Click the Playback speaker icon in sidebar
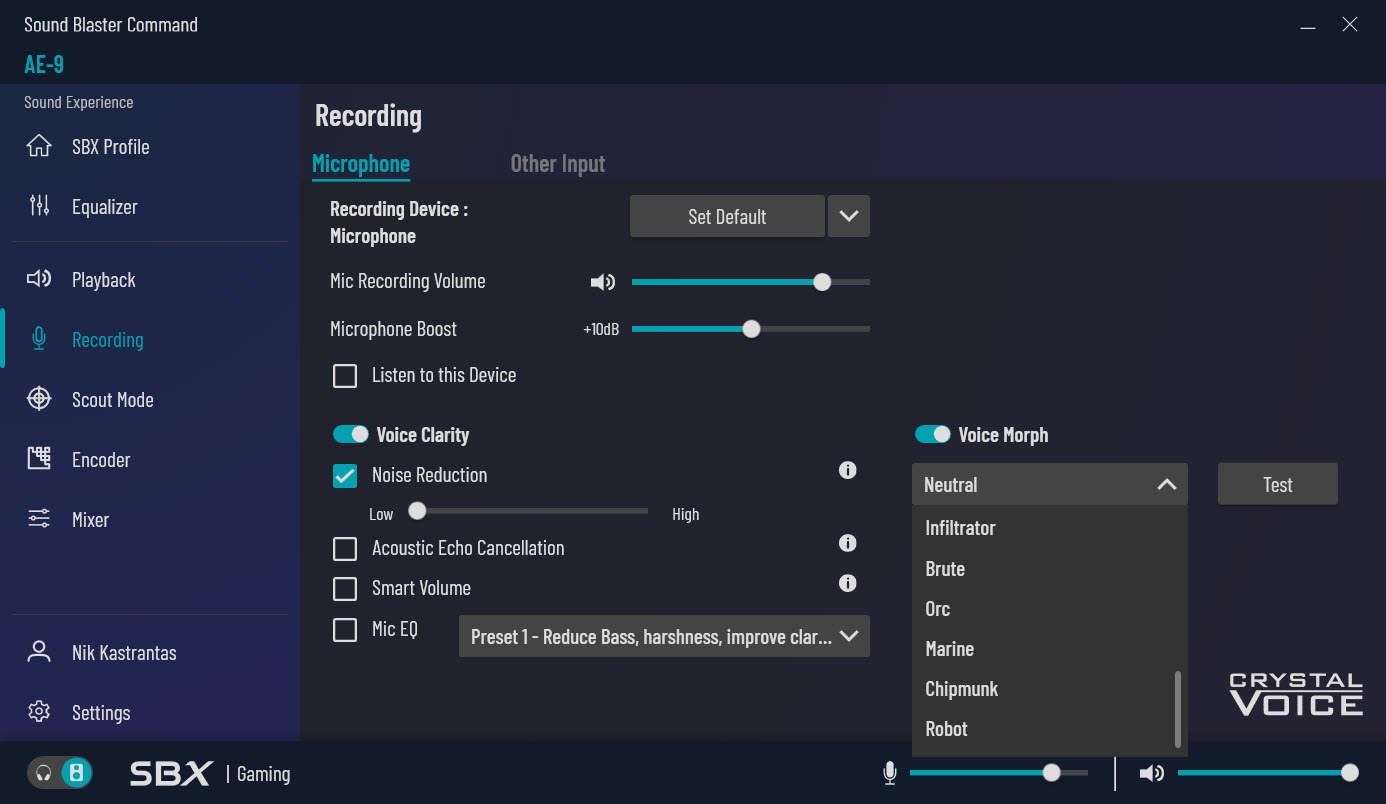The width and height of the screenshot is (1386, 804). pos(39,279)
